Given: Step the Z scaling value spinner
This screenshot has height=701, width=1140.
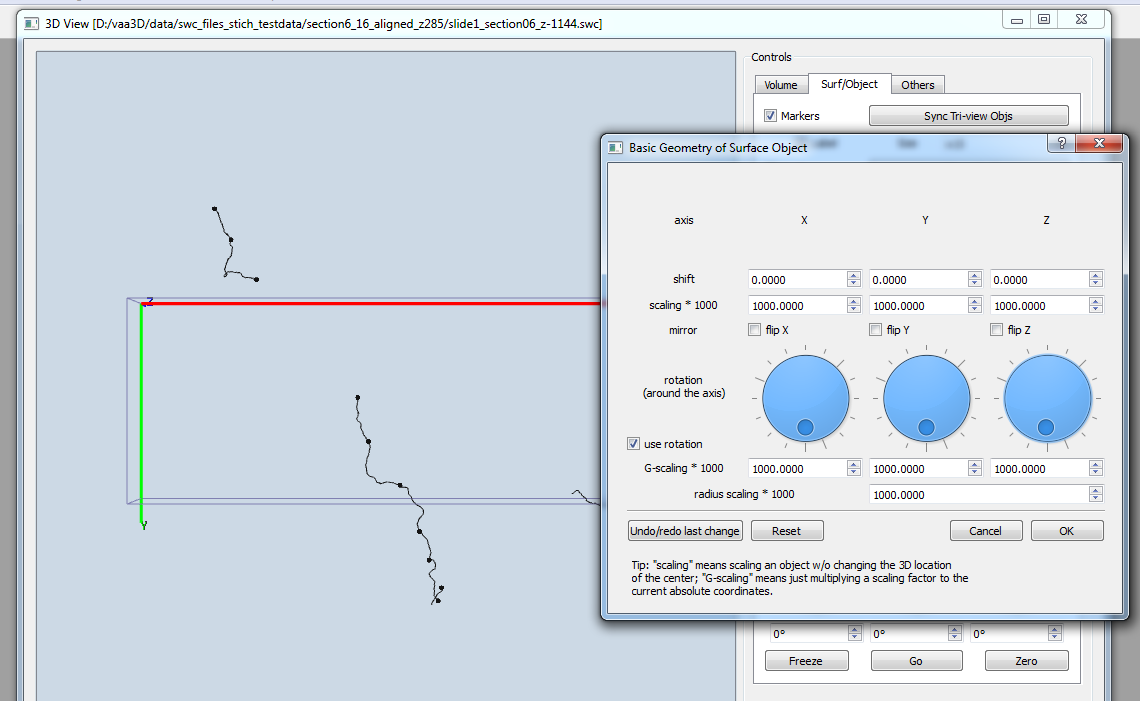Looking at the screenshot, I should click(x=1096, y=306).
